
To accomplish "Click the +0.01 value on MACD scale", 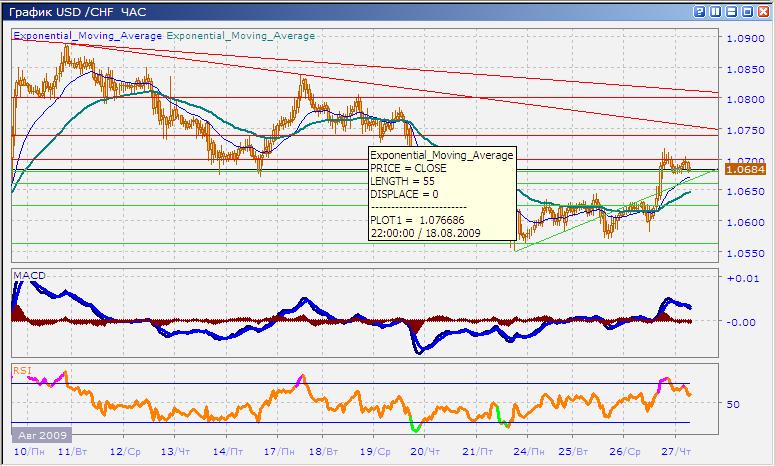I will pyautogui.click(x=741, y=278).
